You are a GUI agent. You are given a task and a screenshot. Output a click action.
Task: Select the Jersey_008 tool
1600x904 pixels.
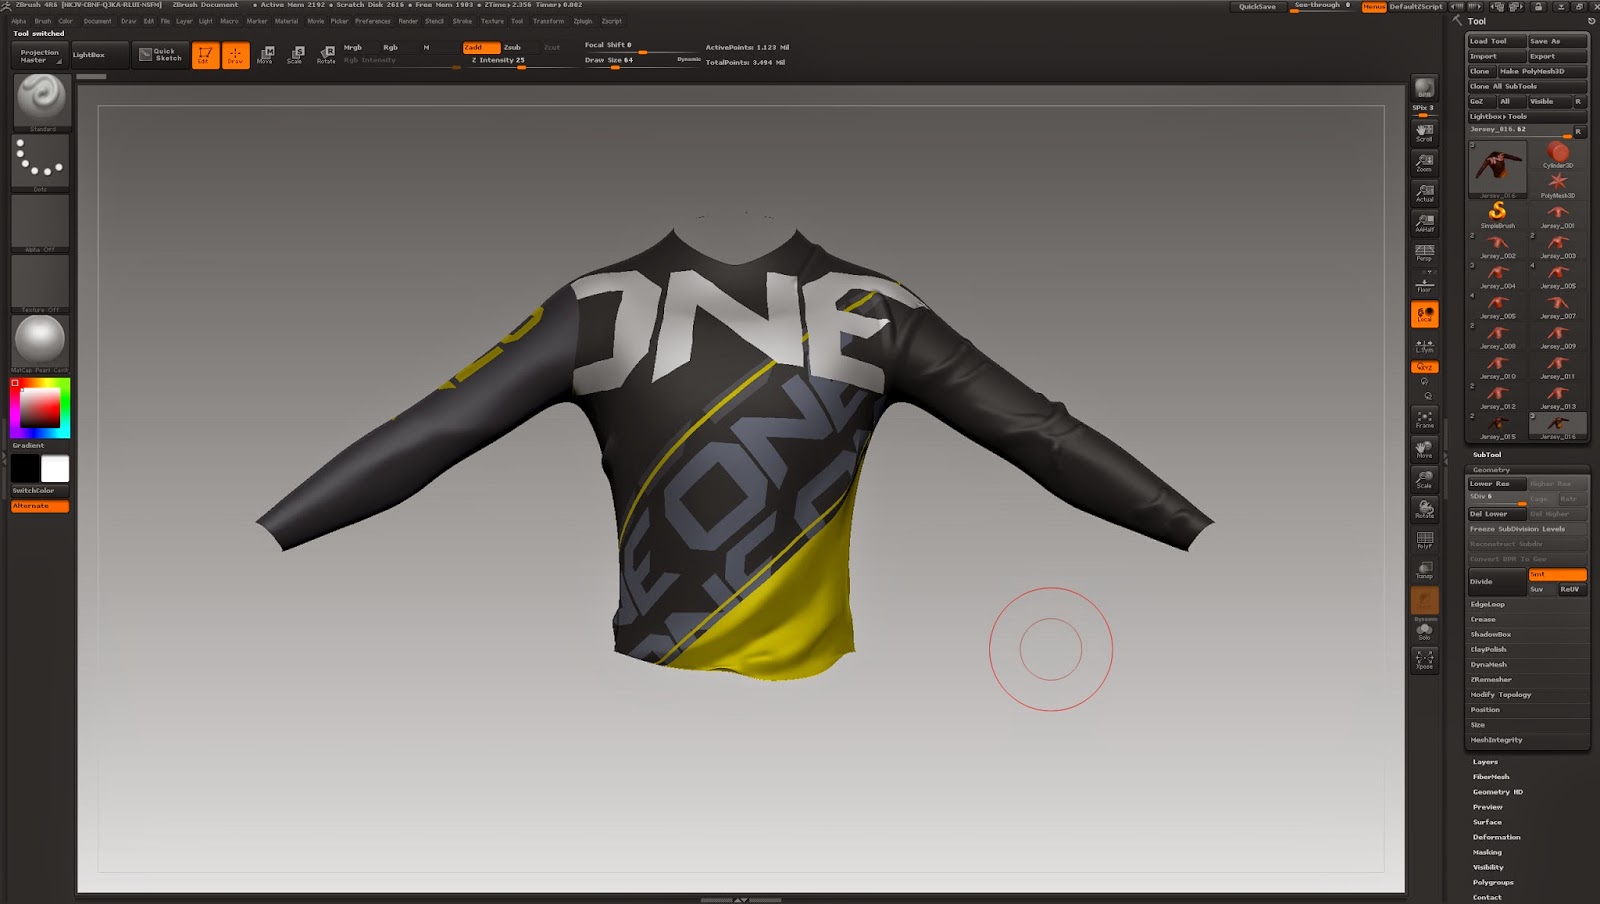[1497, 336]
